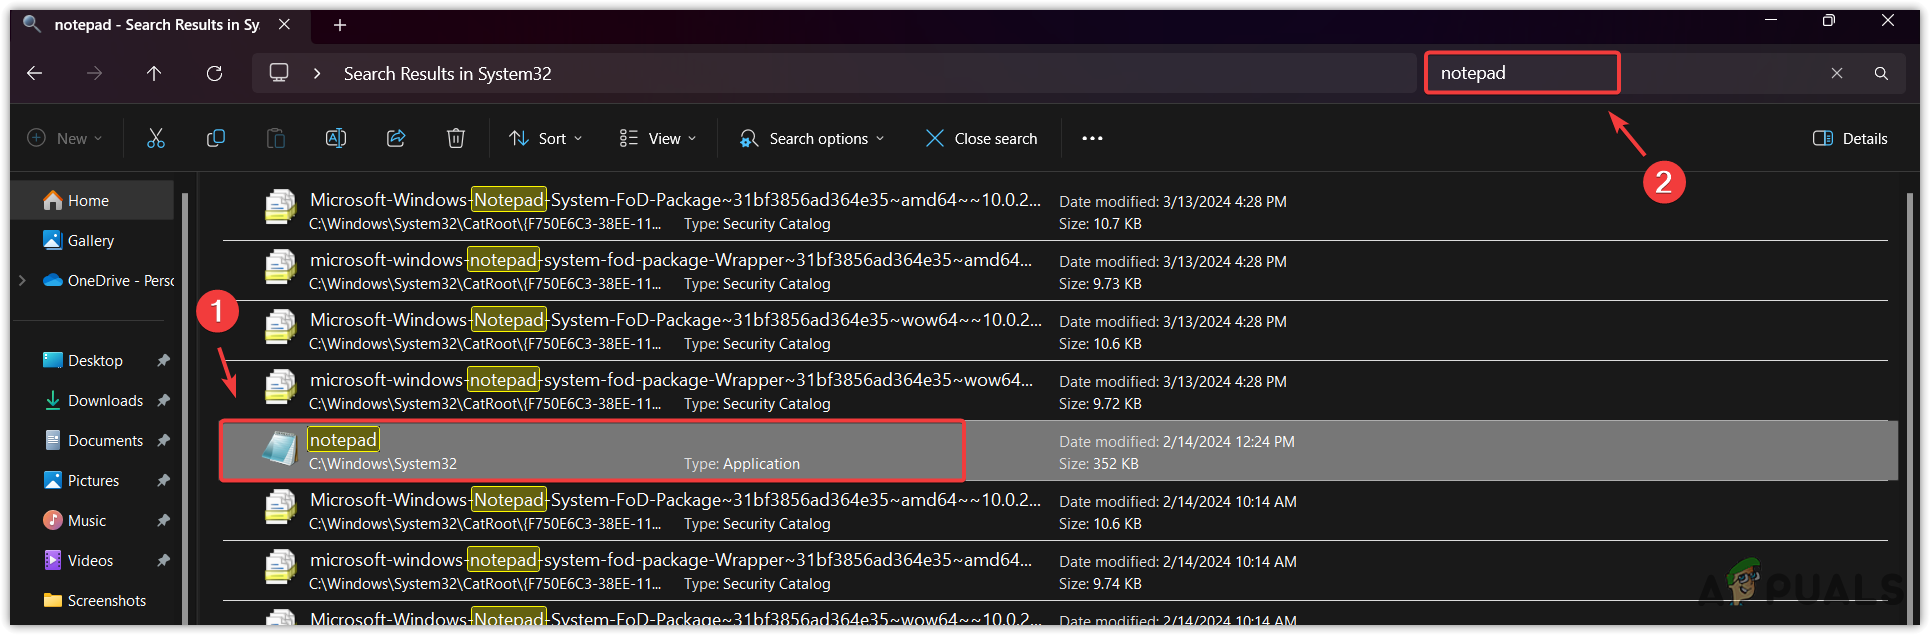Image resolution: width=1930 pixels, height=635 pixels.
Task: Click the notepad application file icon
Action: pyautogui.click(x=280, y=449)
